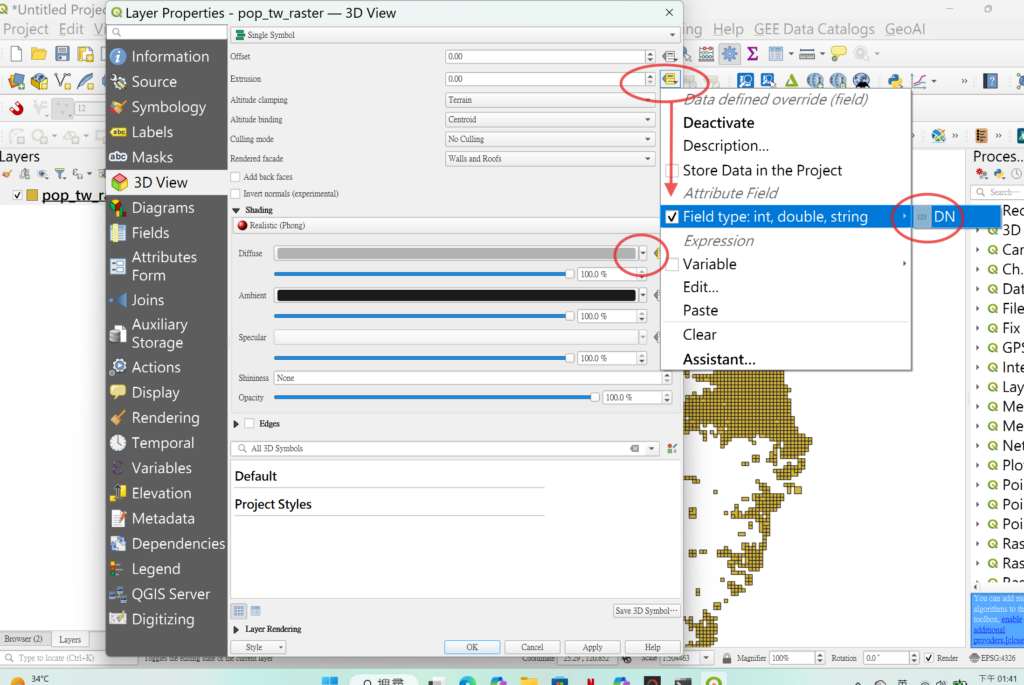Click the OK button
Image resolution: width=1024 pixels, height=685 pixels.
coord(472,647)
